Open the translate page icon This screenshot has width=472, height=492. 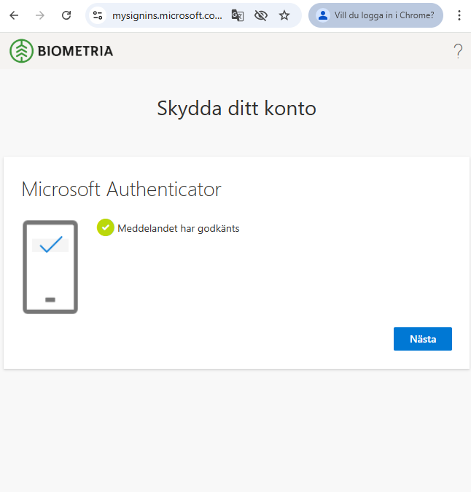click(238, 15)
